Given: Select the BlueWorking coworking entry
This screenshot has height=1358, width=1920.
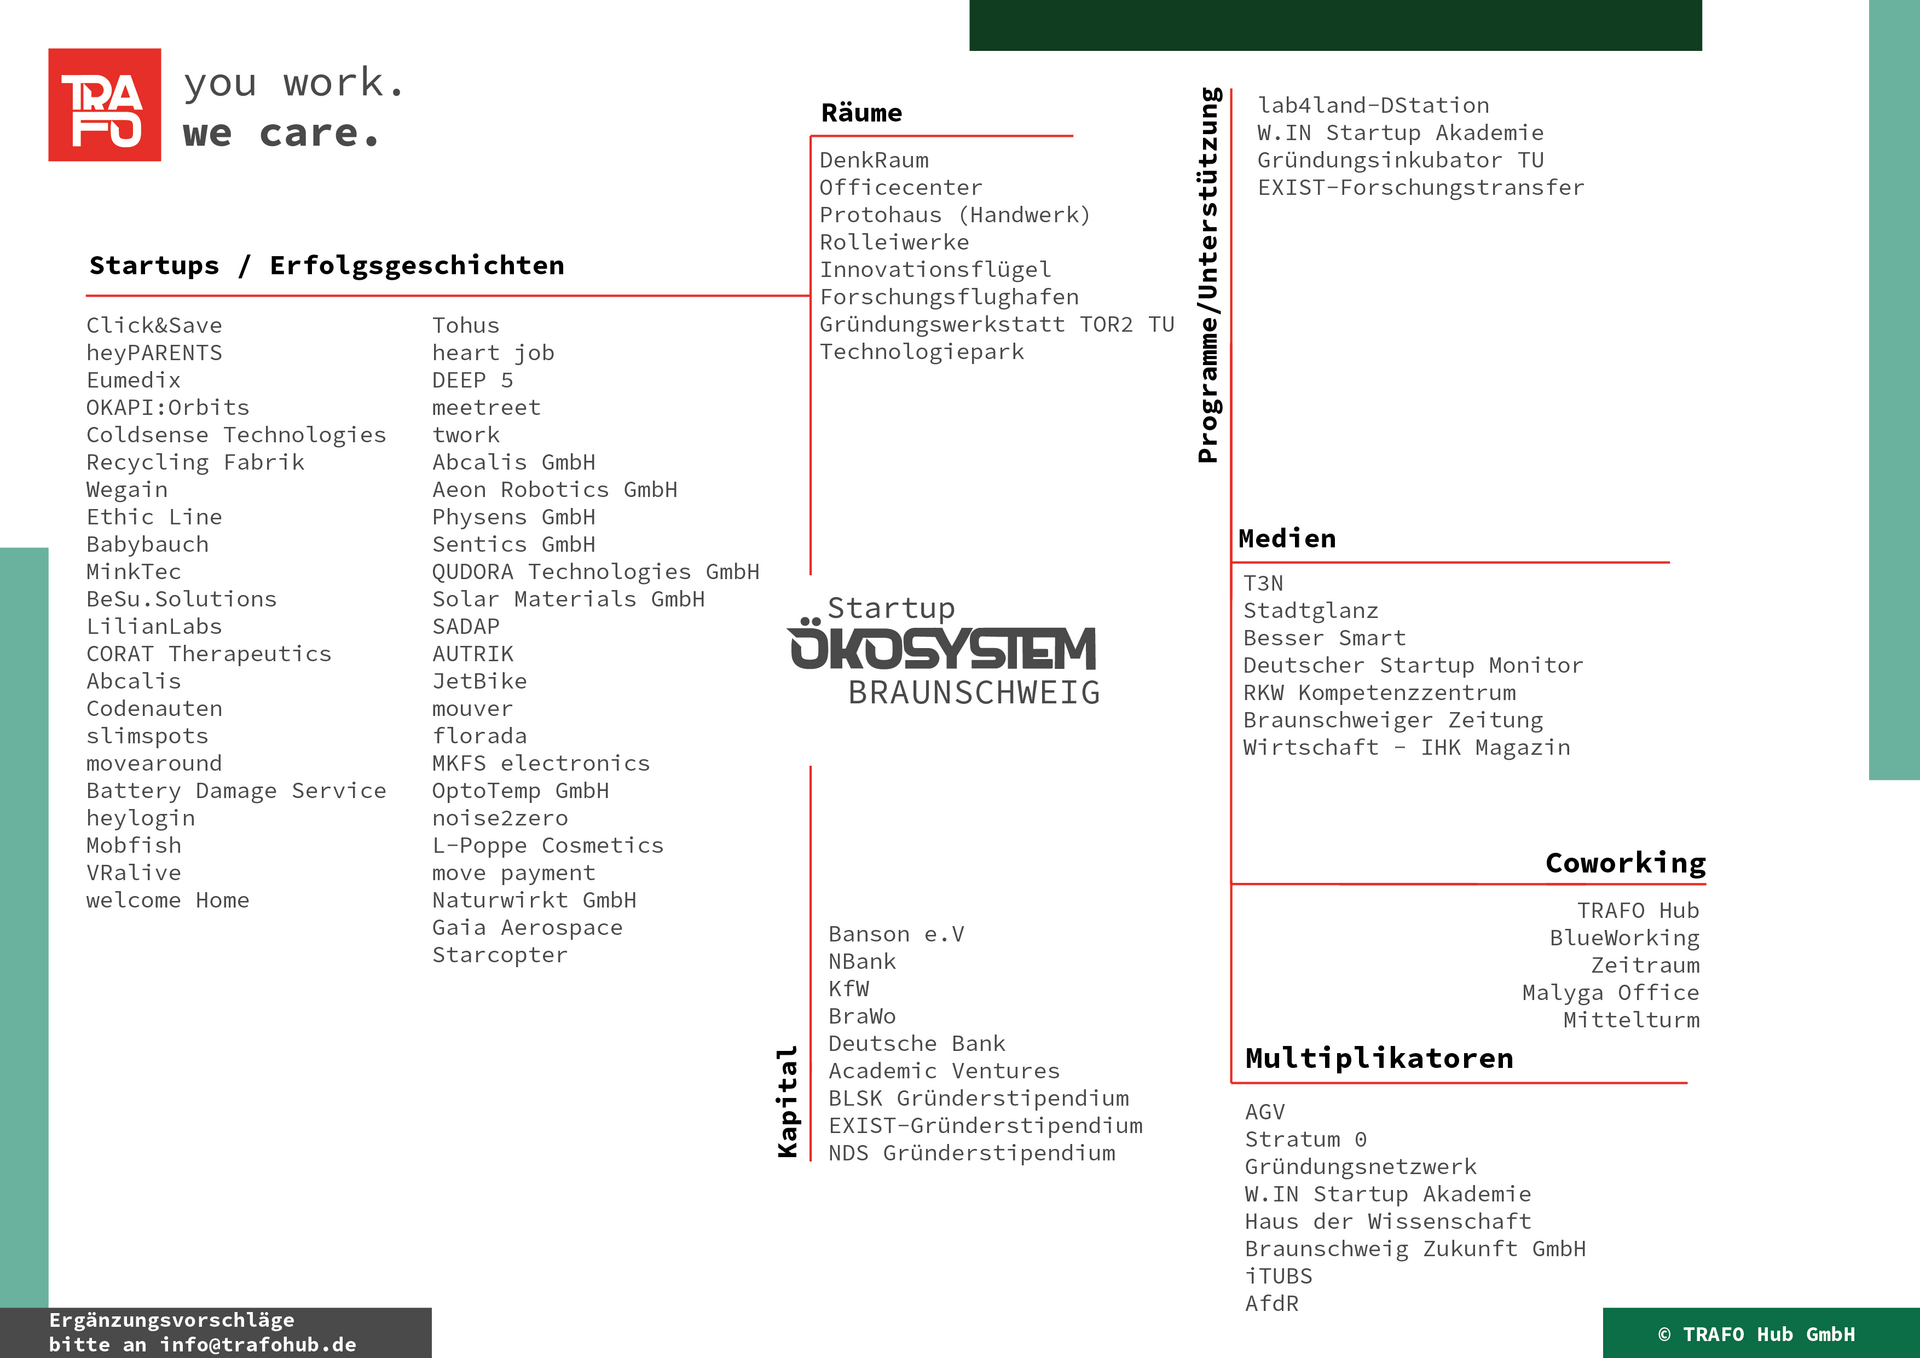Looking at the screenshot, I should tap(1624, 938).
